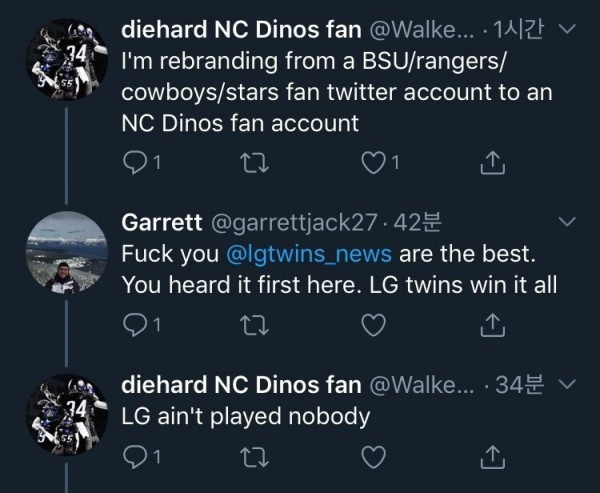Like the "LG ain't played nobody" tweet
Screen dimensions: 600x493
(373, 457)
